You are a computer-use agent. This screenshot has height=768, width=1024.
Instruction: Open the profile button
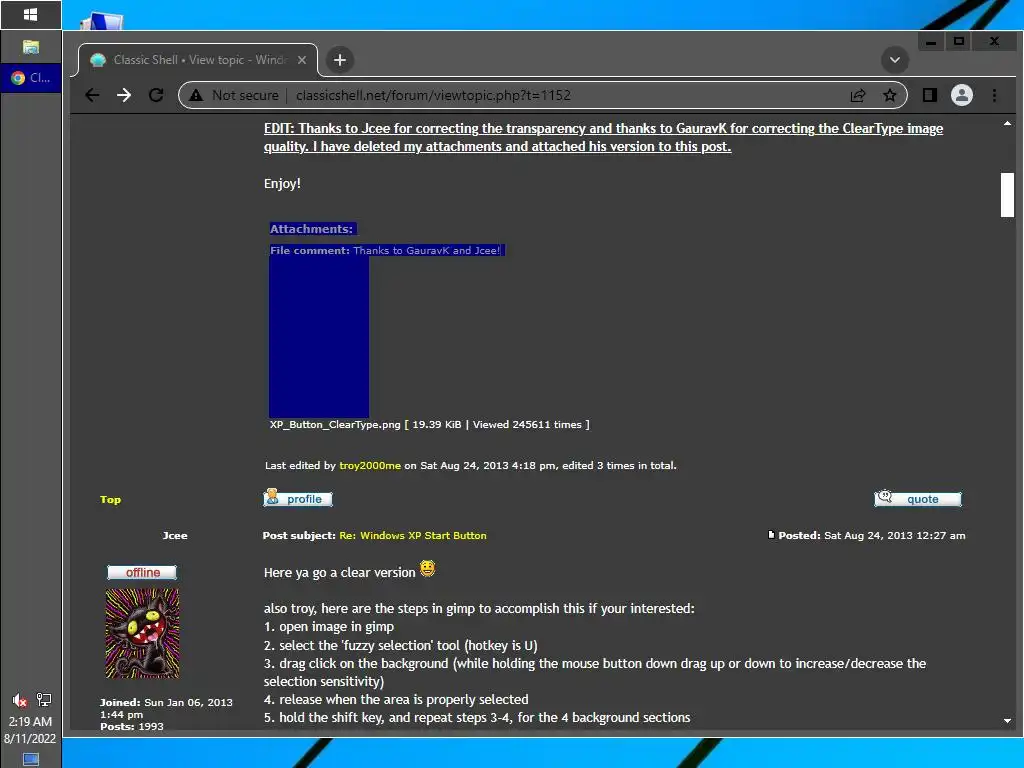click(298, 498)
